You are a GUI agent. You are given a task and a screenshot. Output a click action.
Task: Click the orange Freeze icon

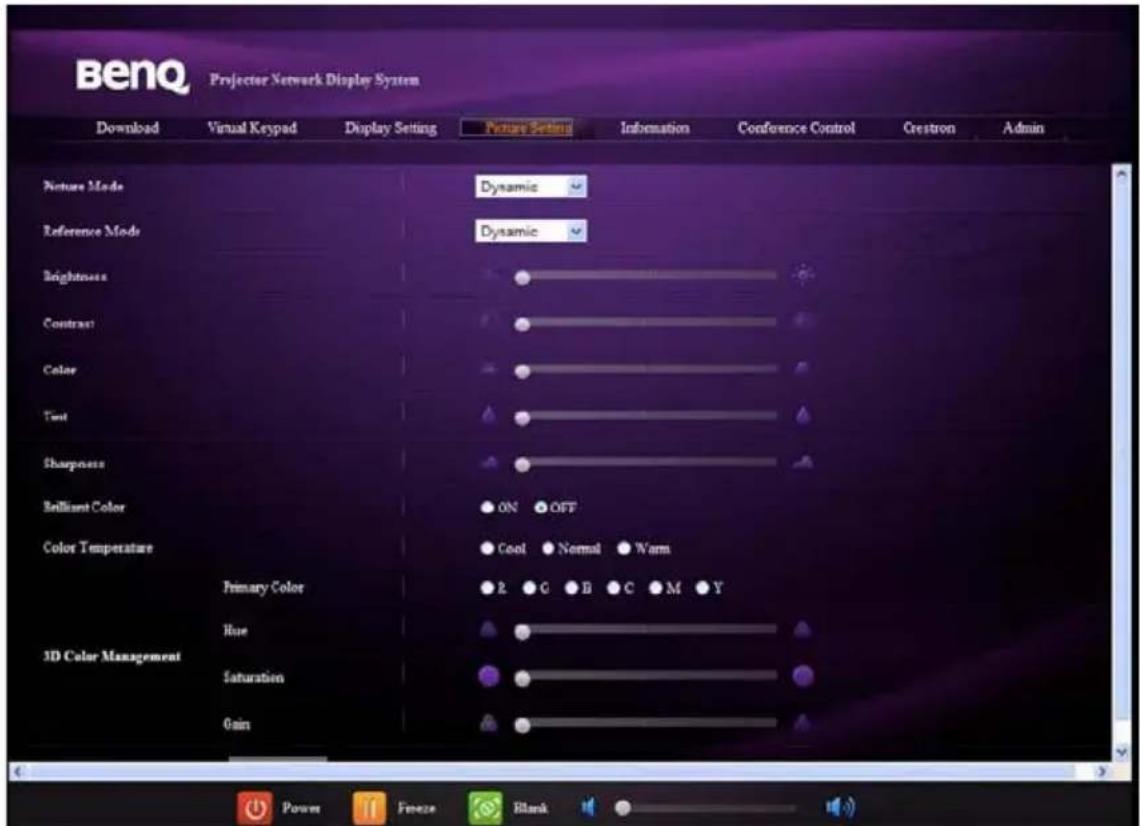point(369,808)
